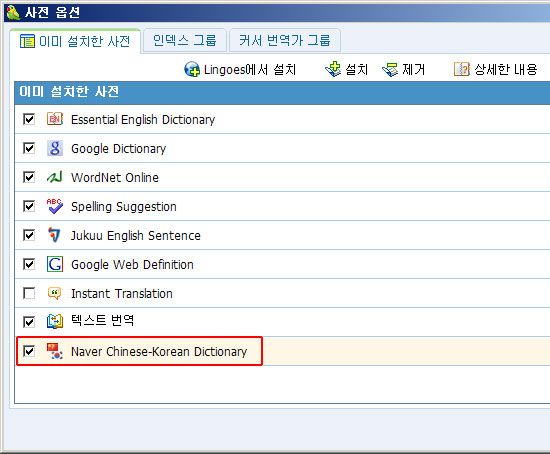
Task: Open the 커서 번역가 그룹 tab
Action: pyautogui.click(x=284, y=40)
